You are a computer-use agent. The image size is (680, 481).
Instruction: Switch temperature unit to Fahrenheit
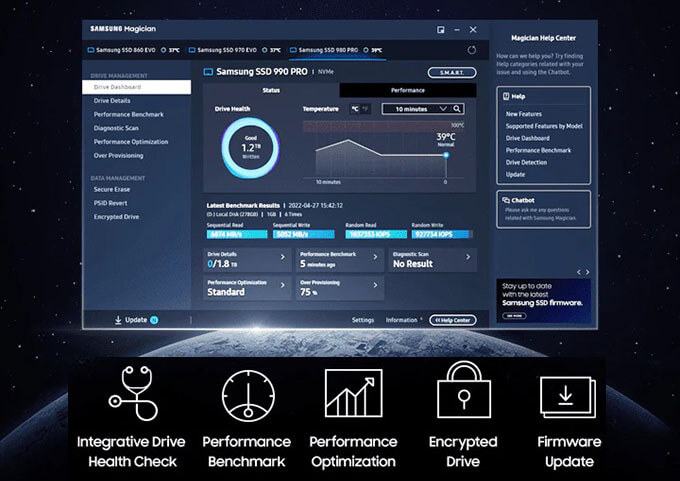click(366, 108)
